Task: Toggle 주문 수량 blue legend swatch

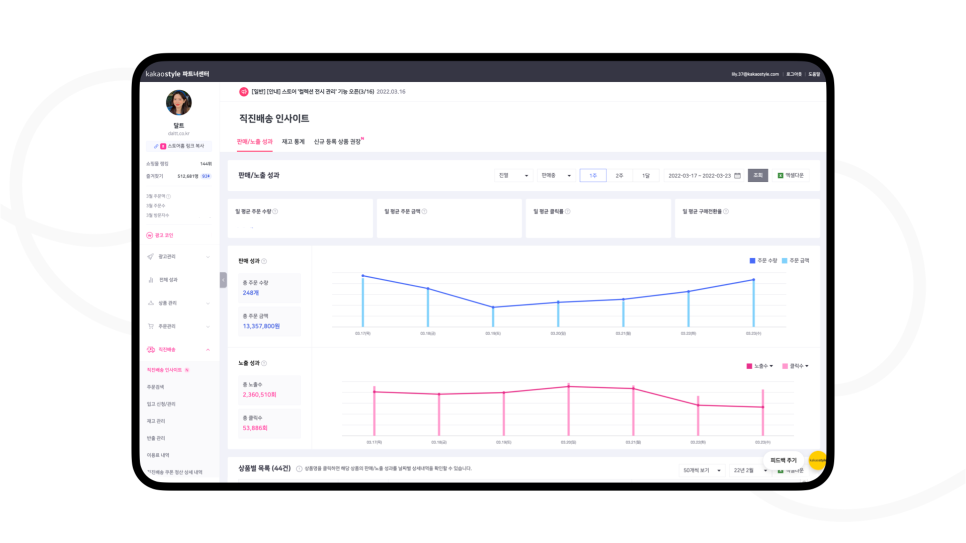Action: coord(752,261)
